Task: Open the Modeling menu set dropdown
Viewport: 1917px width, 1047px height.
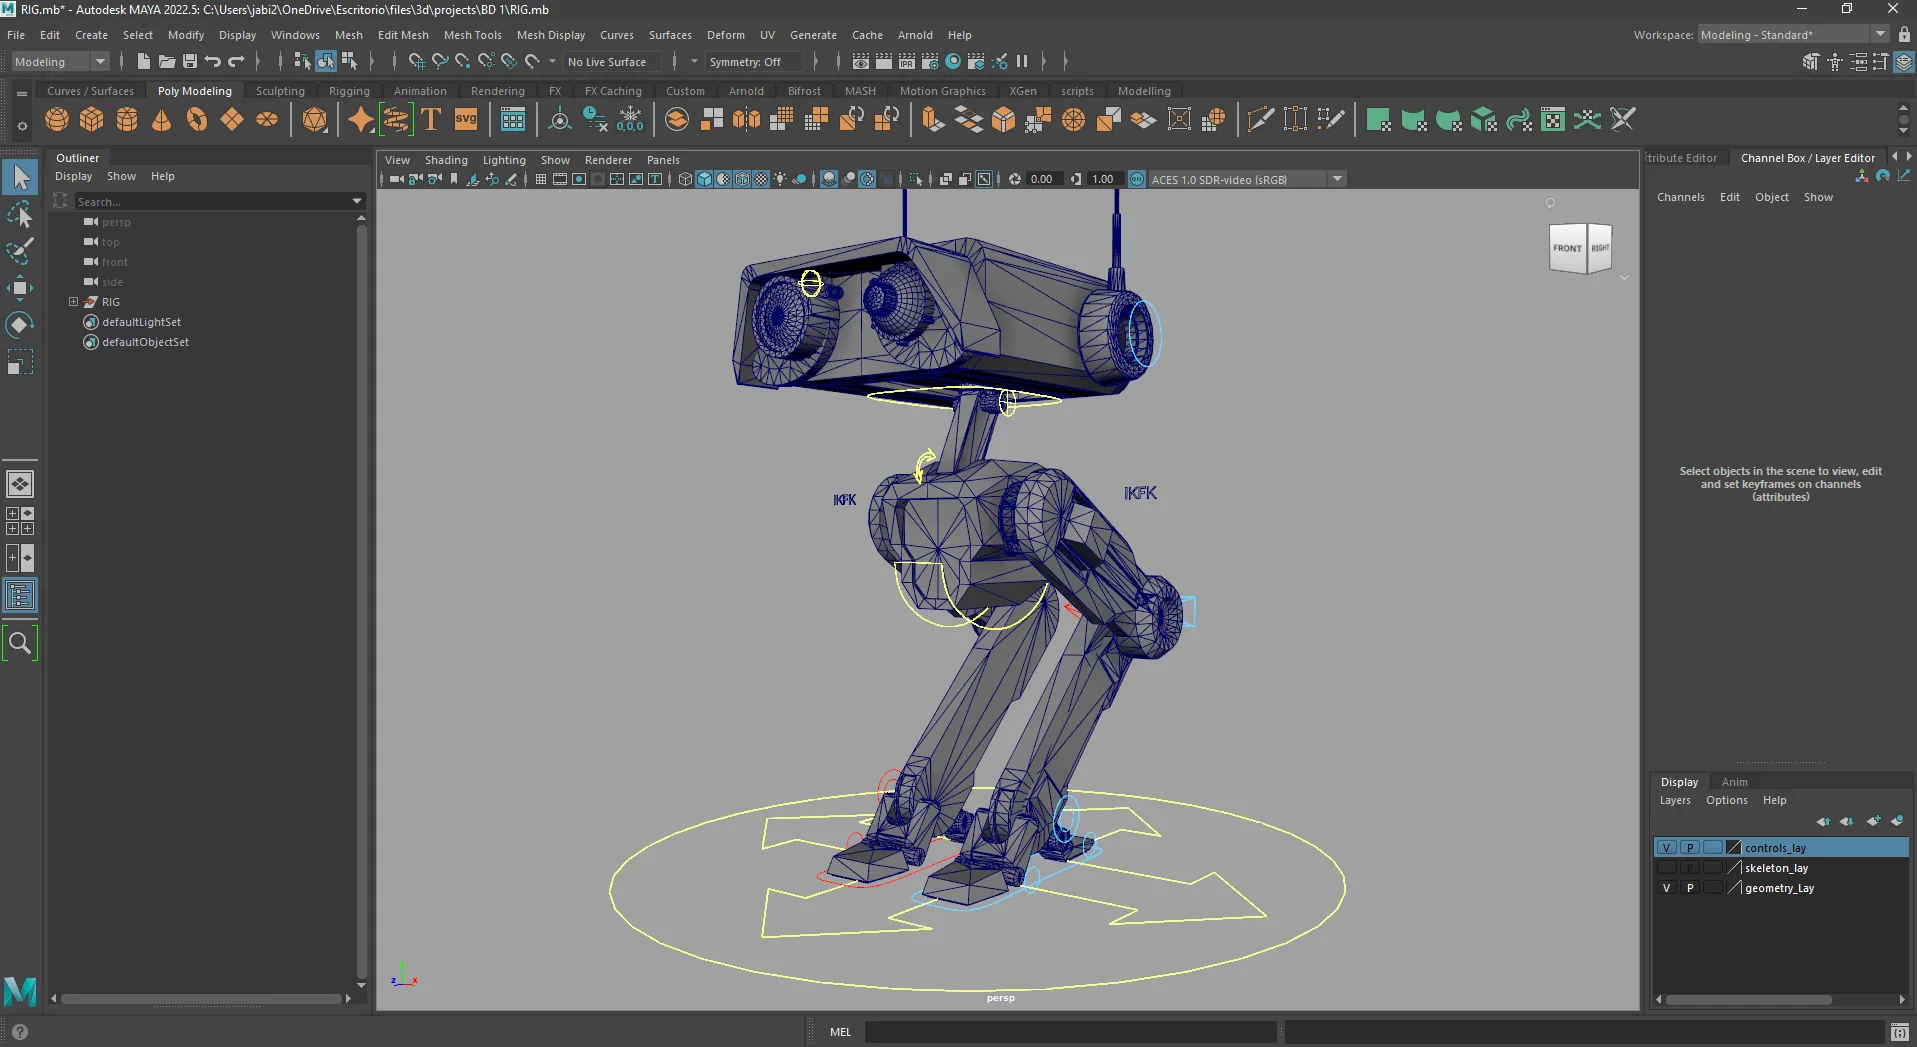Action: click(x=99, y=62)
